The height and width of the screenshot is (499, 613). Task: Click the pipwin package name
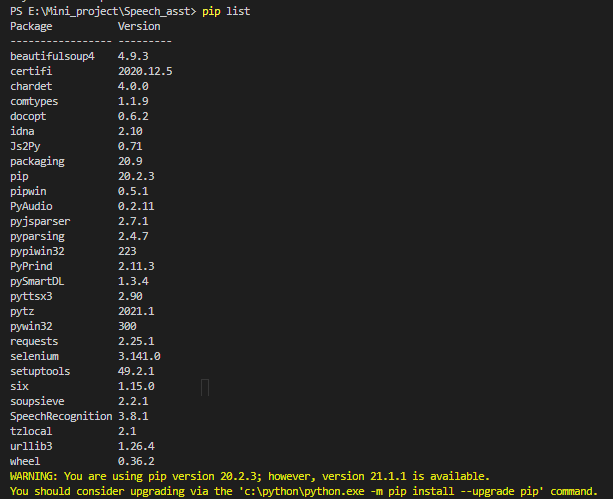(28, 191)
